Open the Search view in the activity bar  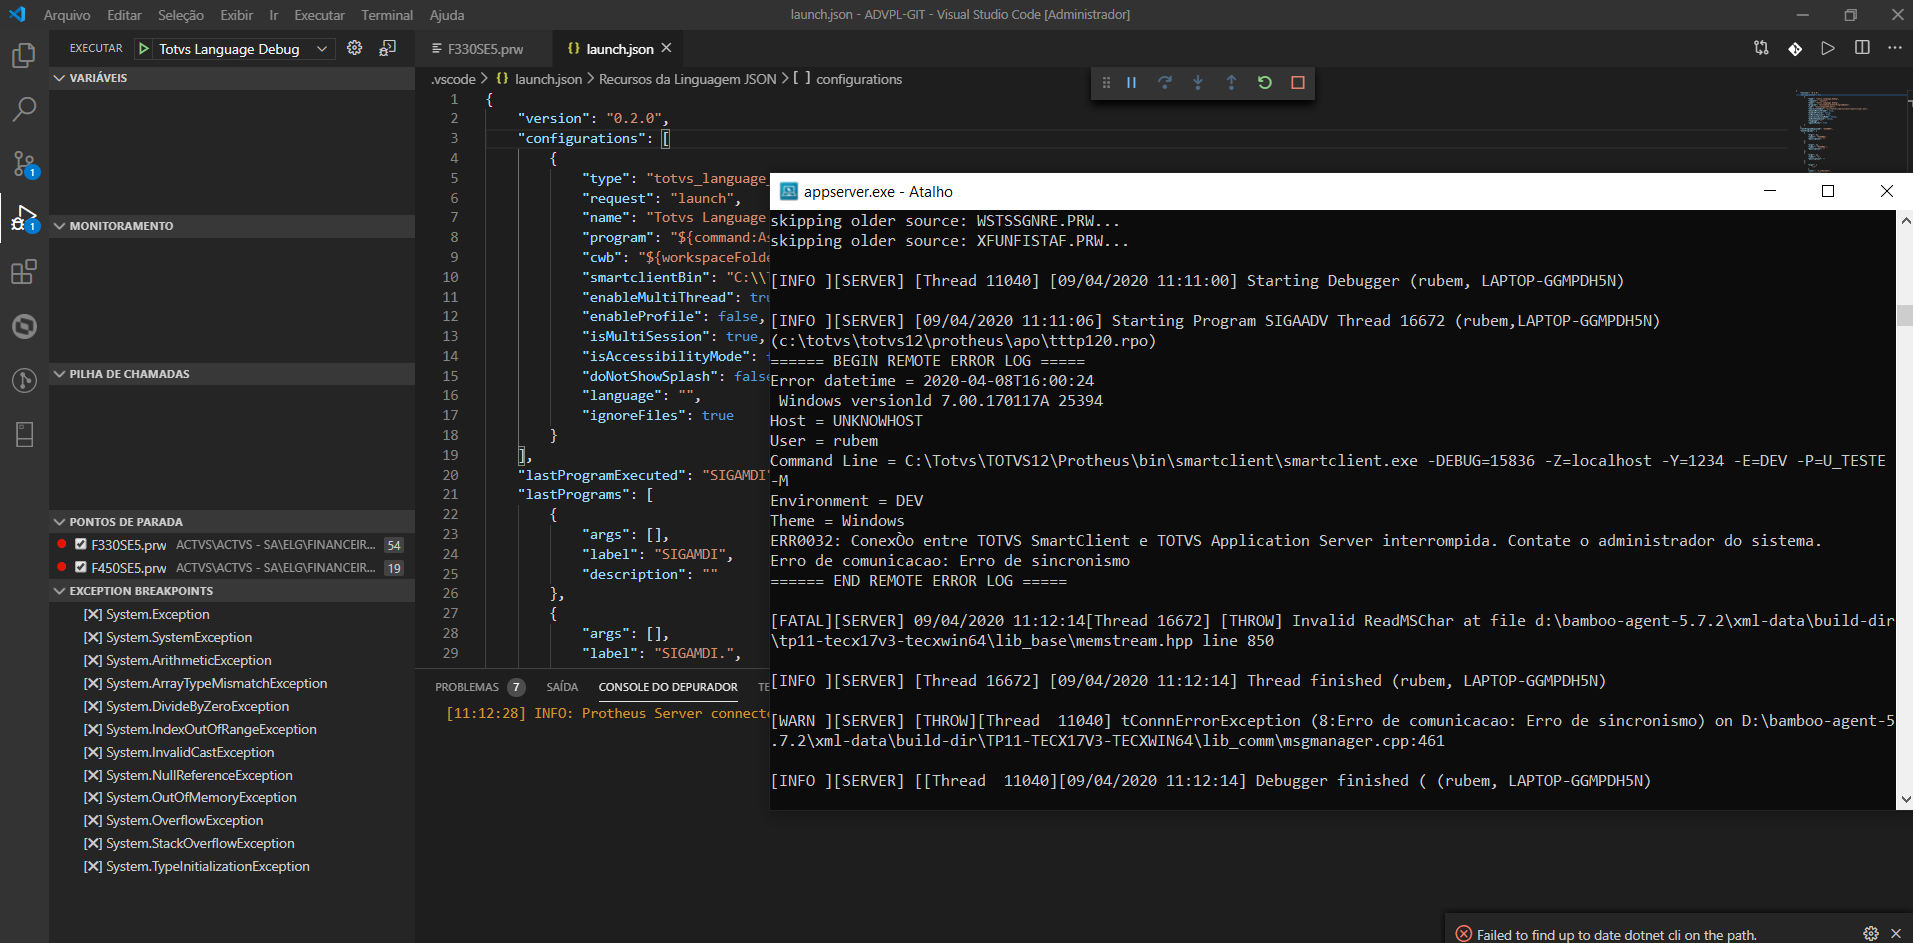23,109
